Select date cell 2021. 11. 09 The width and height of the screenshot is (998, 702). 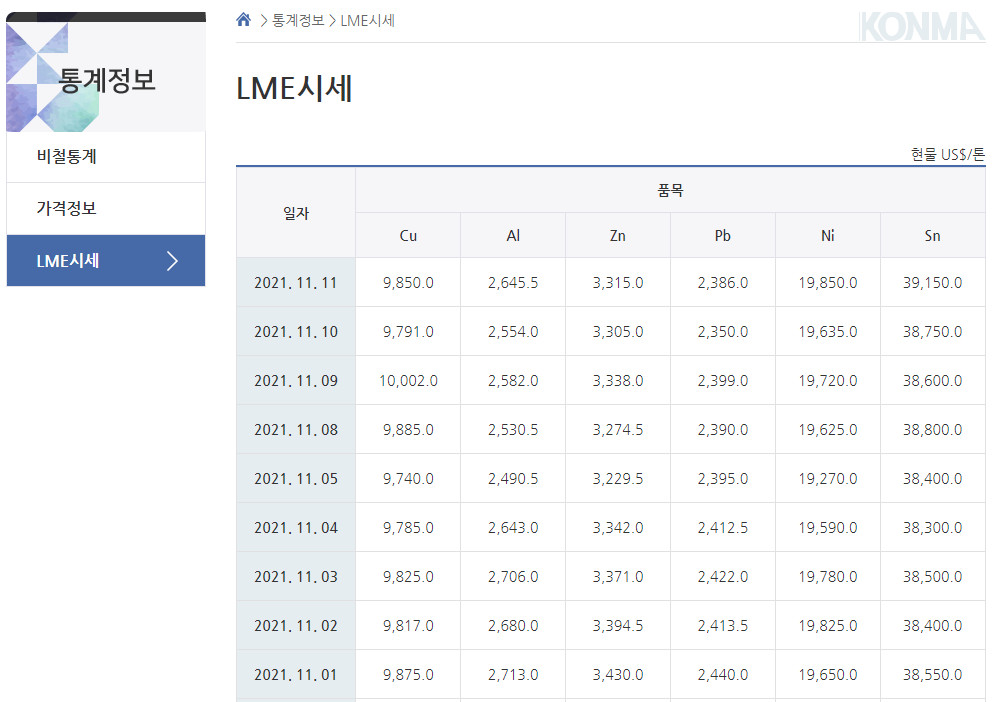click(x=296, y=381)
